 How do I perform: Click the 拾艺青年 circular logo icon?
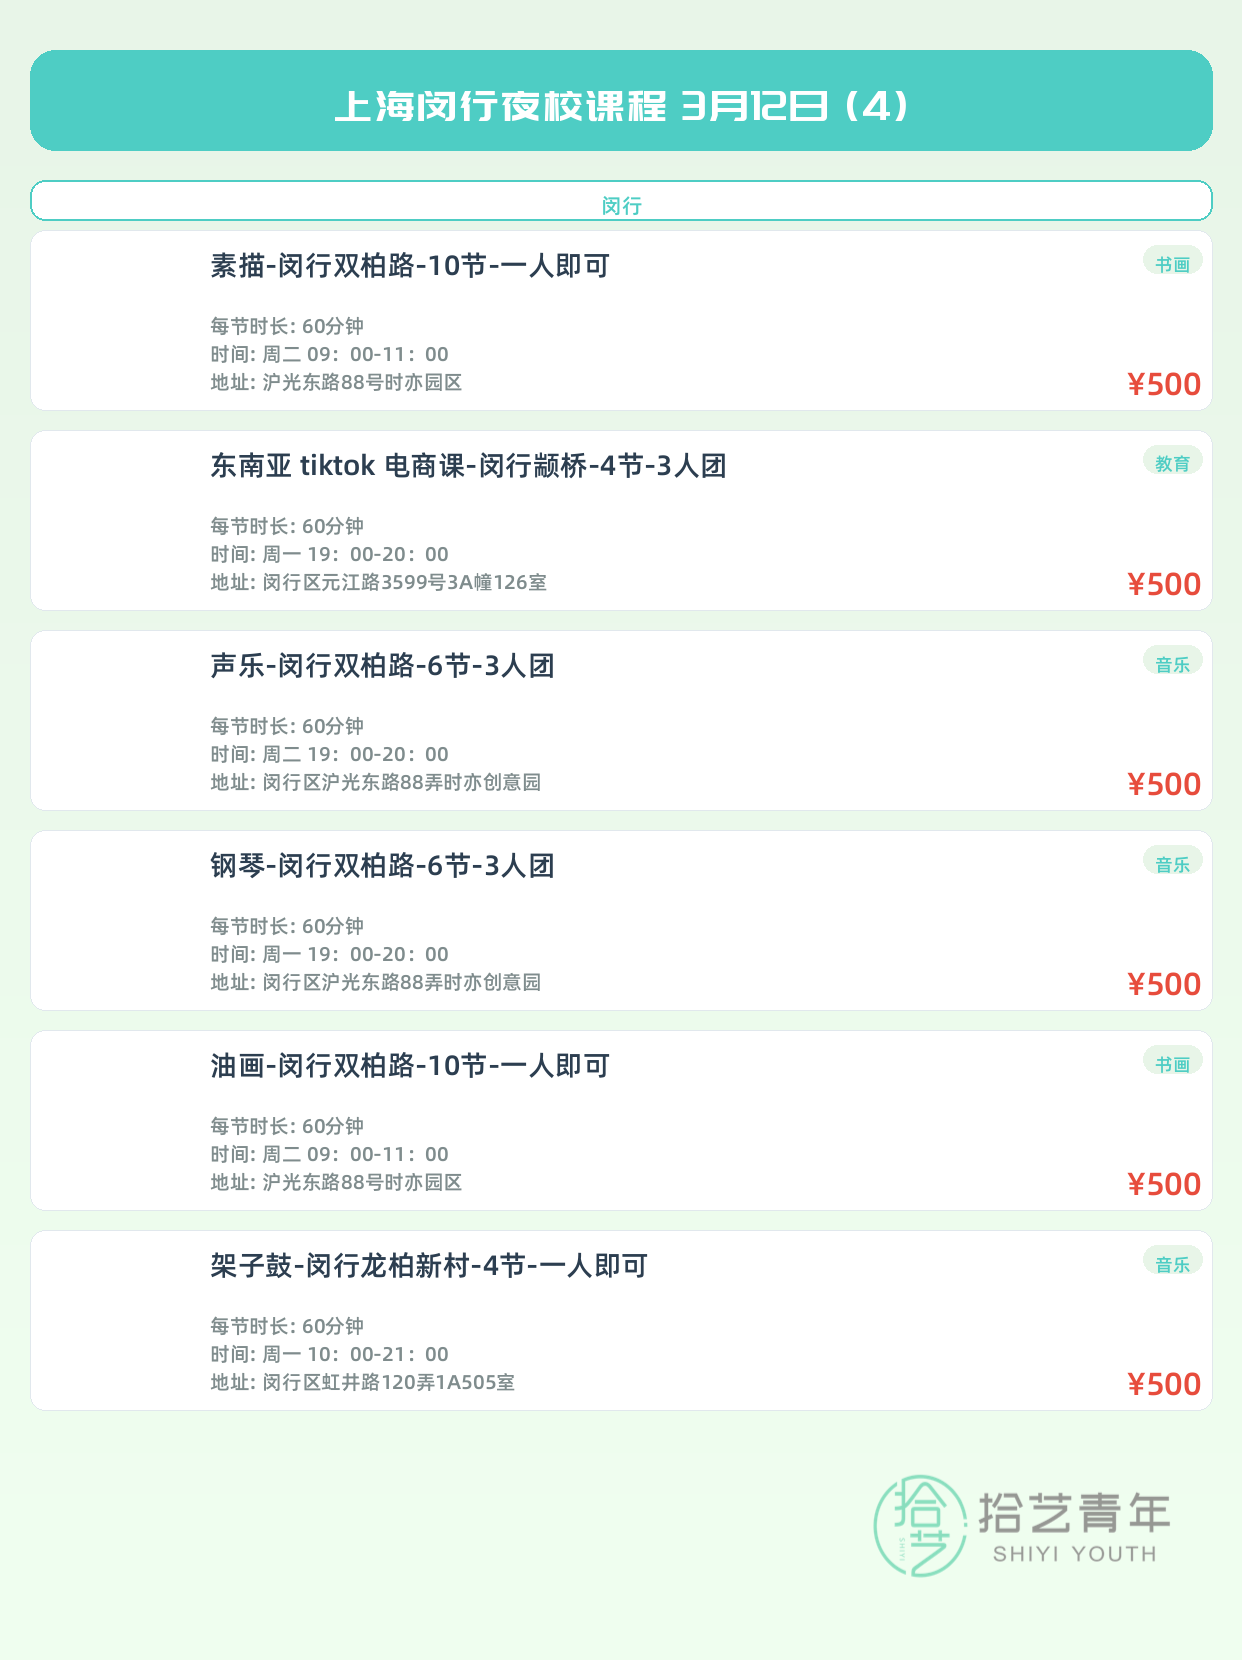920,1525
